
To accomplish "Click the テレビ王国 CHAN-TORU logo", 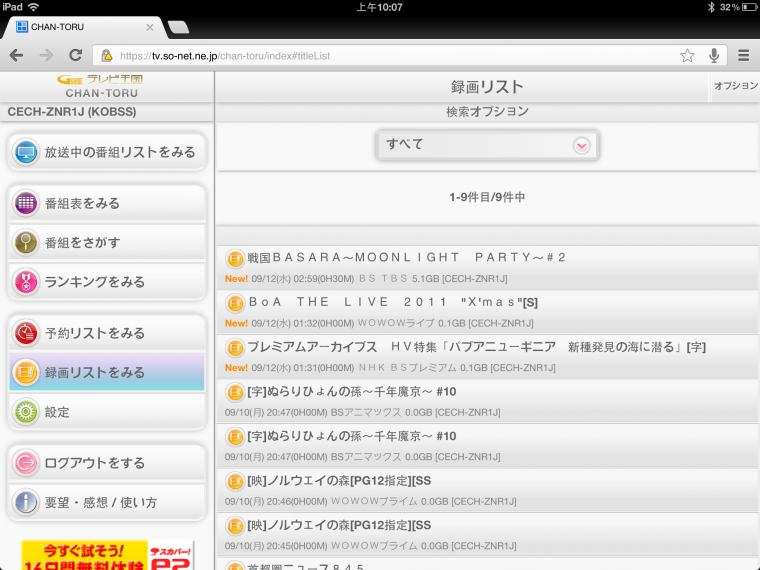I will (x=101, y=86).
